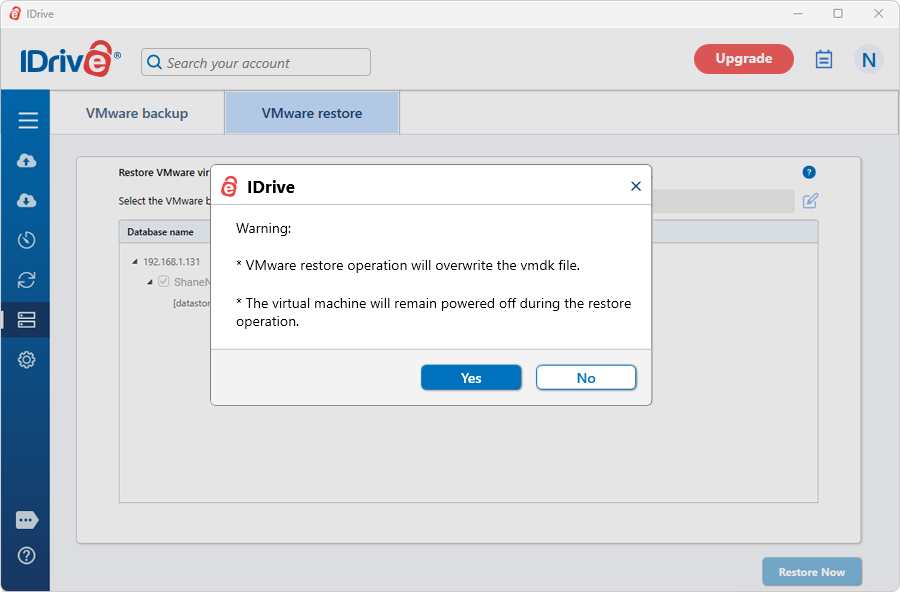Select the 192.168.1.131 host entry
Image resolution: width=900 pixels, height=592 pixels.
point(172,262)
